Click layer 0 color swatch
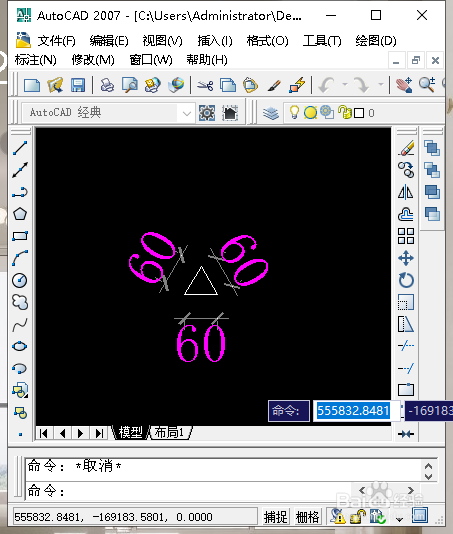This screenshot has height=534, width=453. click(359, 113)
